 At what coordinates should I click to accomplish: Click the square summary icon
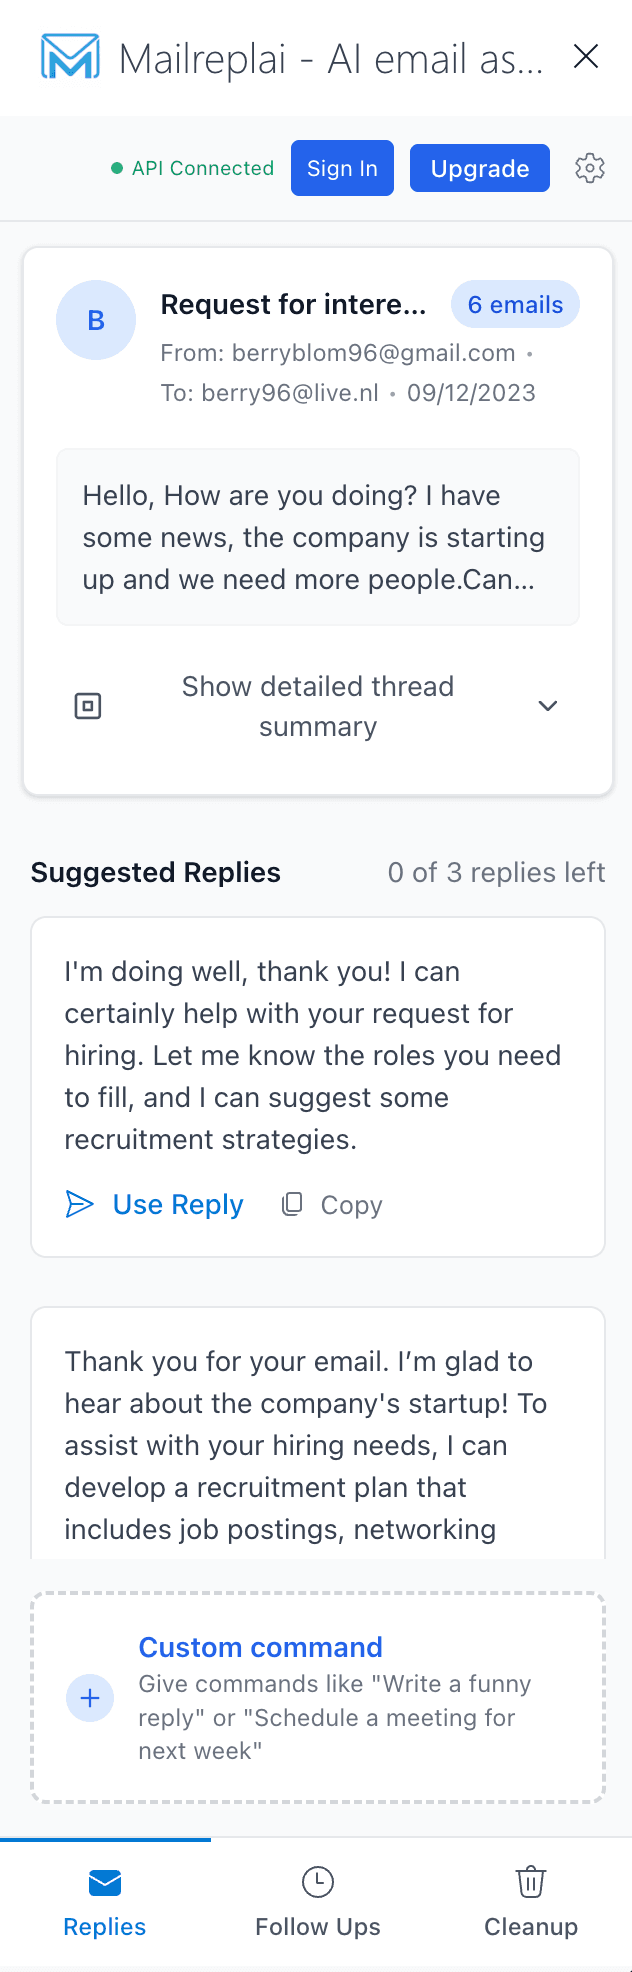(88, 706)
